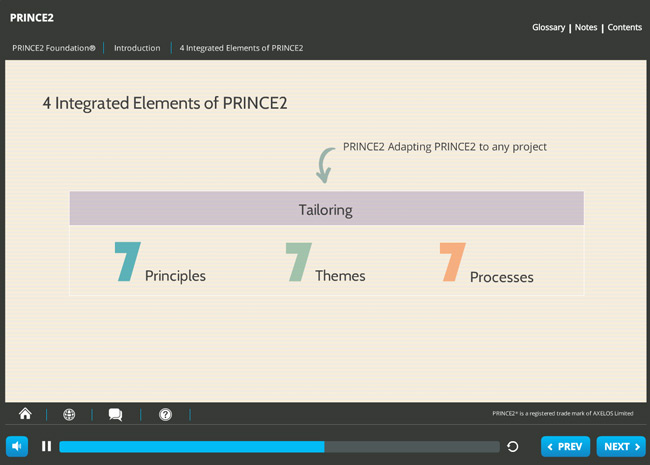
Task: Click the Tailoring banner
Action: click(327, 208)
